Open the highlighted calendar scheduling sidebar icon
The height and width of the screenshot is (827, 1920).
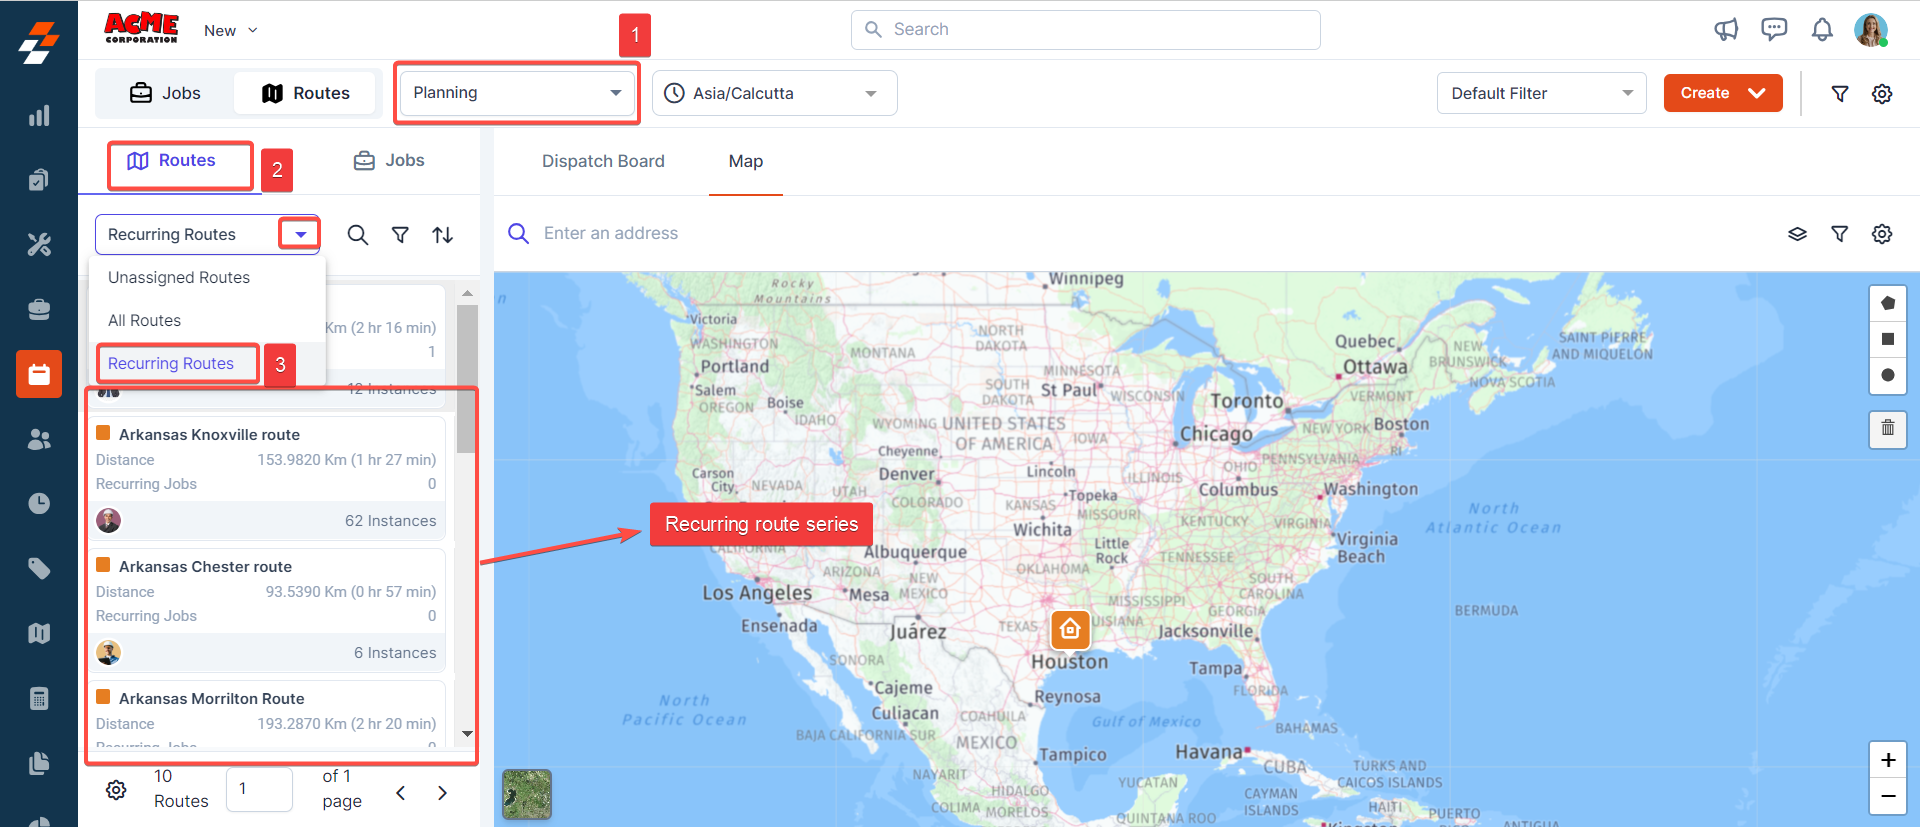point(39,374)
